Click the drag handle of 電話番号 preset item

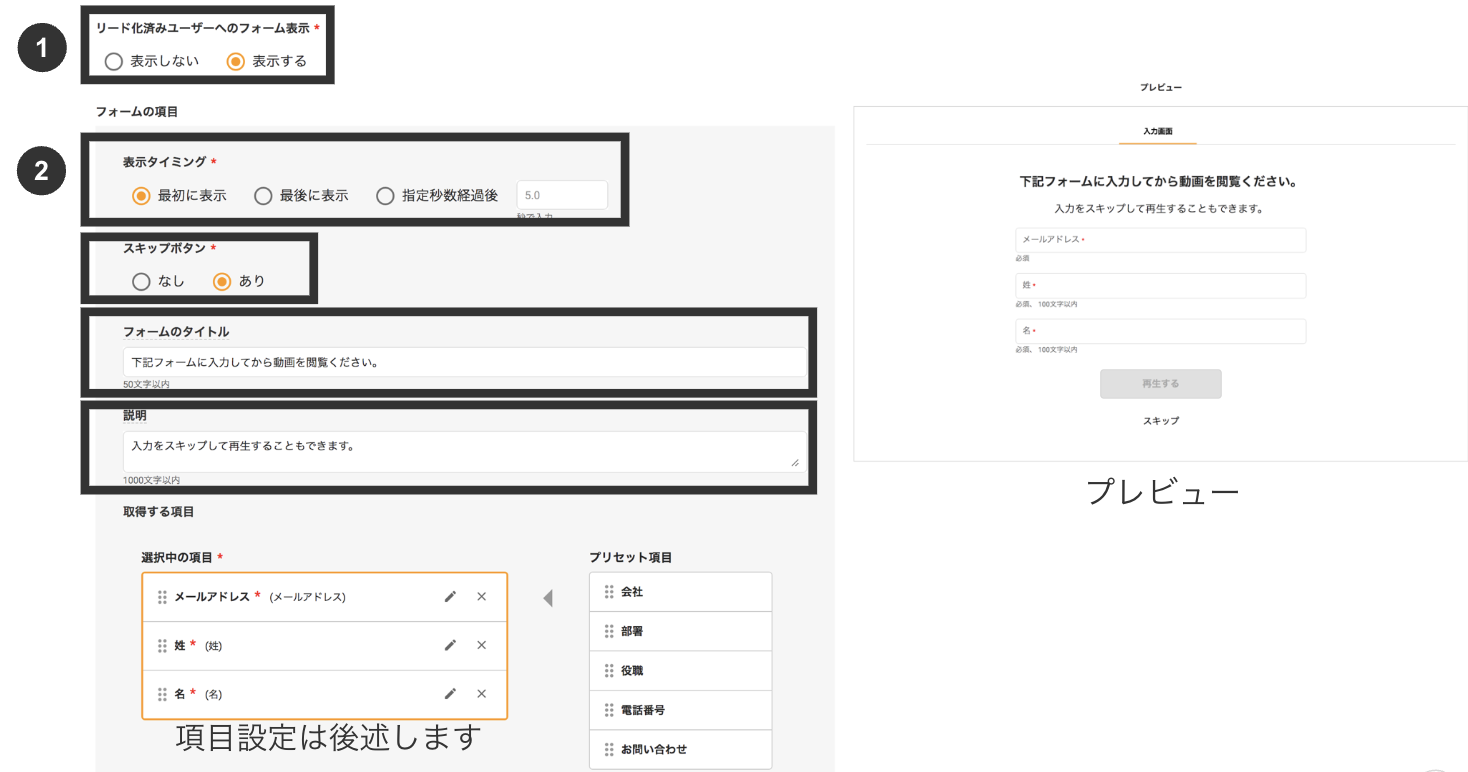pyautogui.click(x=610, y=710)
